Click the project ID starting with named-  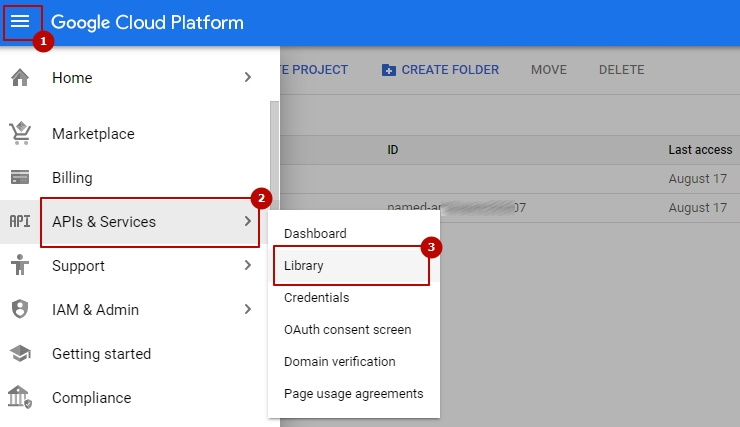click(x=456, y=208)
